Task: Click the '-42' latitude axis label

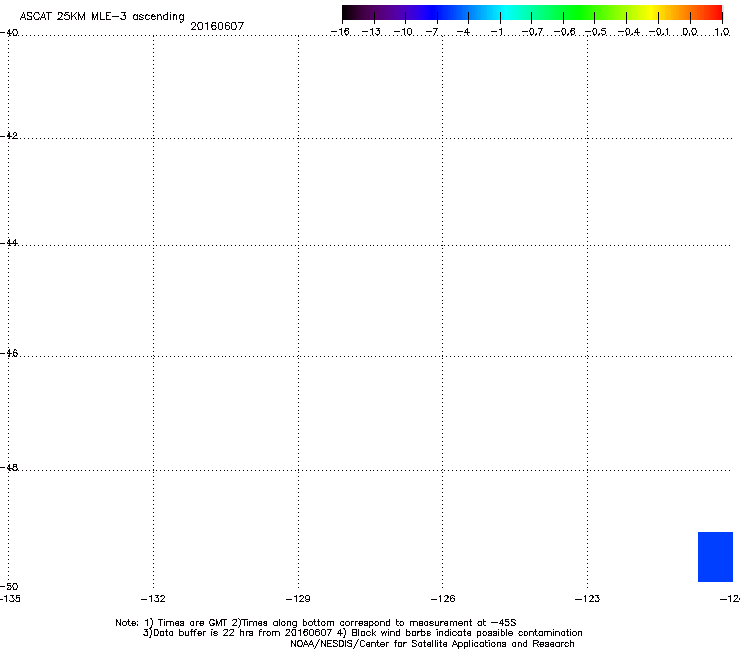Action: pos(9,135)
